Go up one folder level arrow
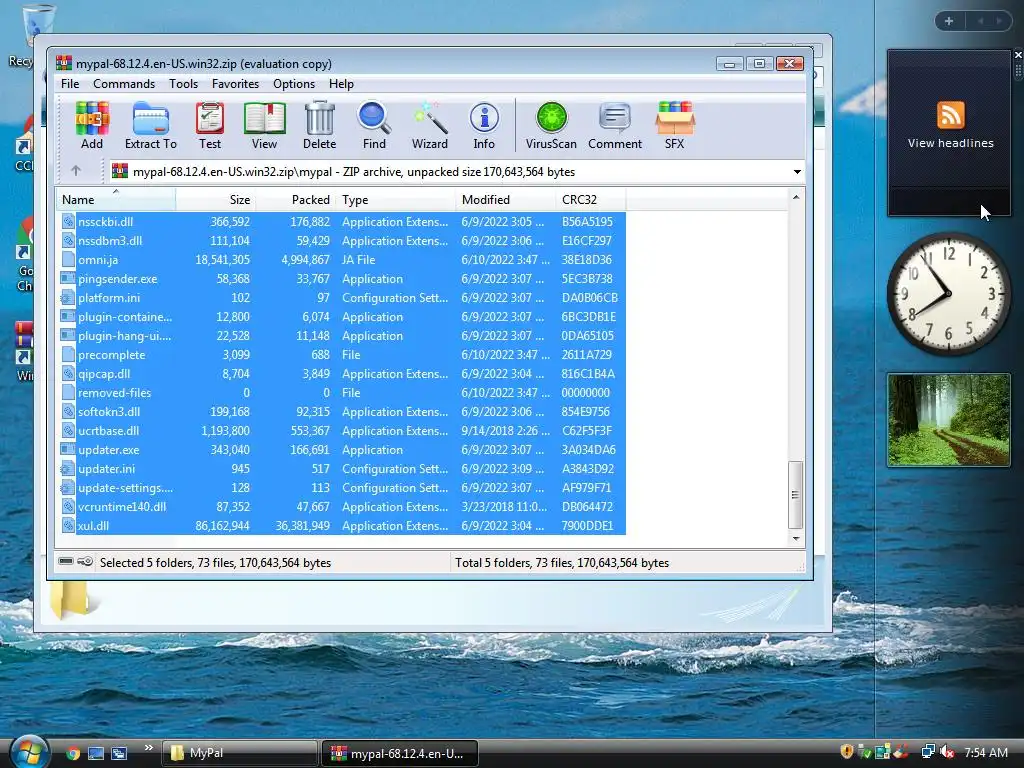This screenshot has height=768, width=1024. [76, 171]
